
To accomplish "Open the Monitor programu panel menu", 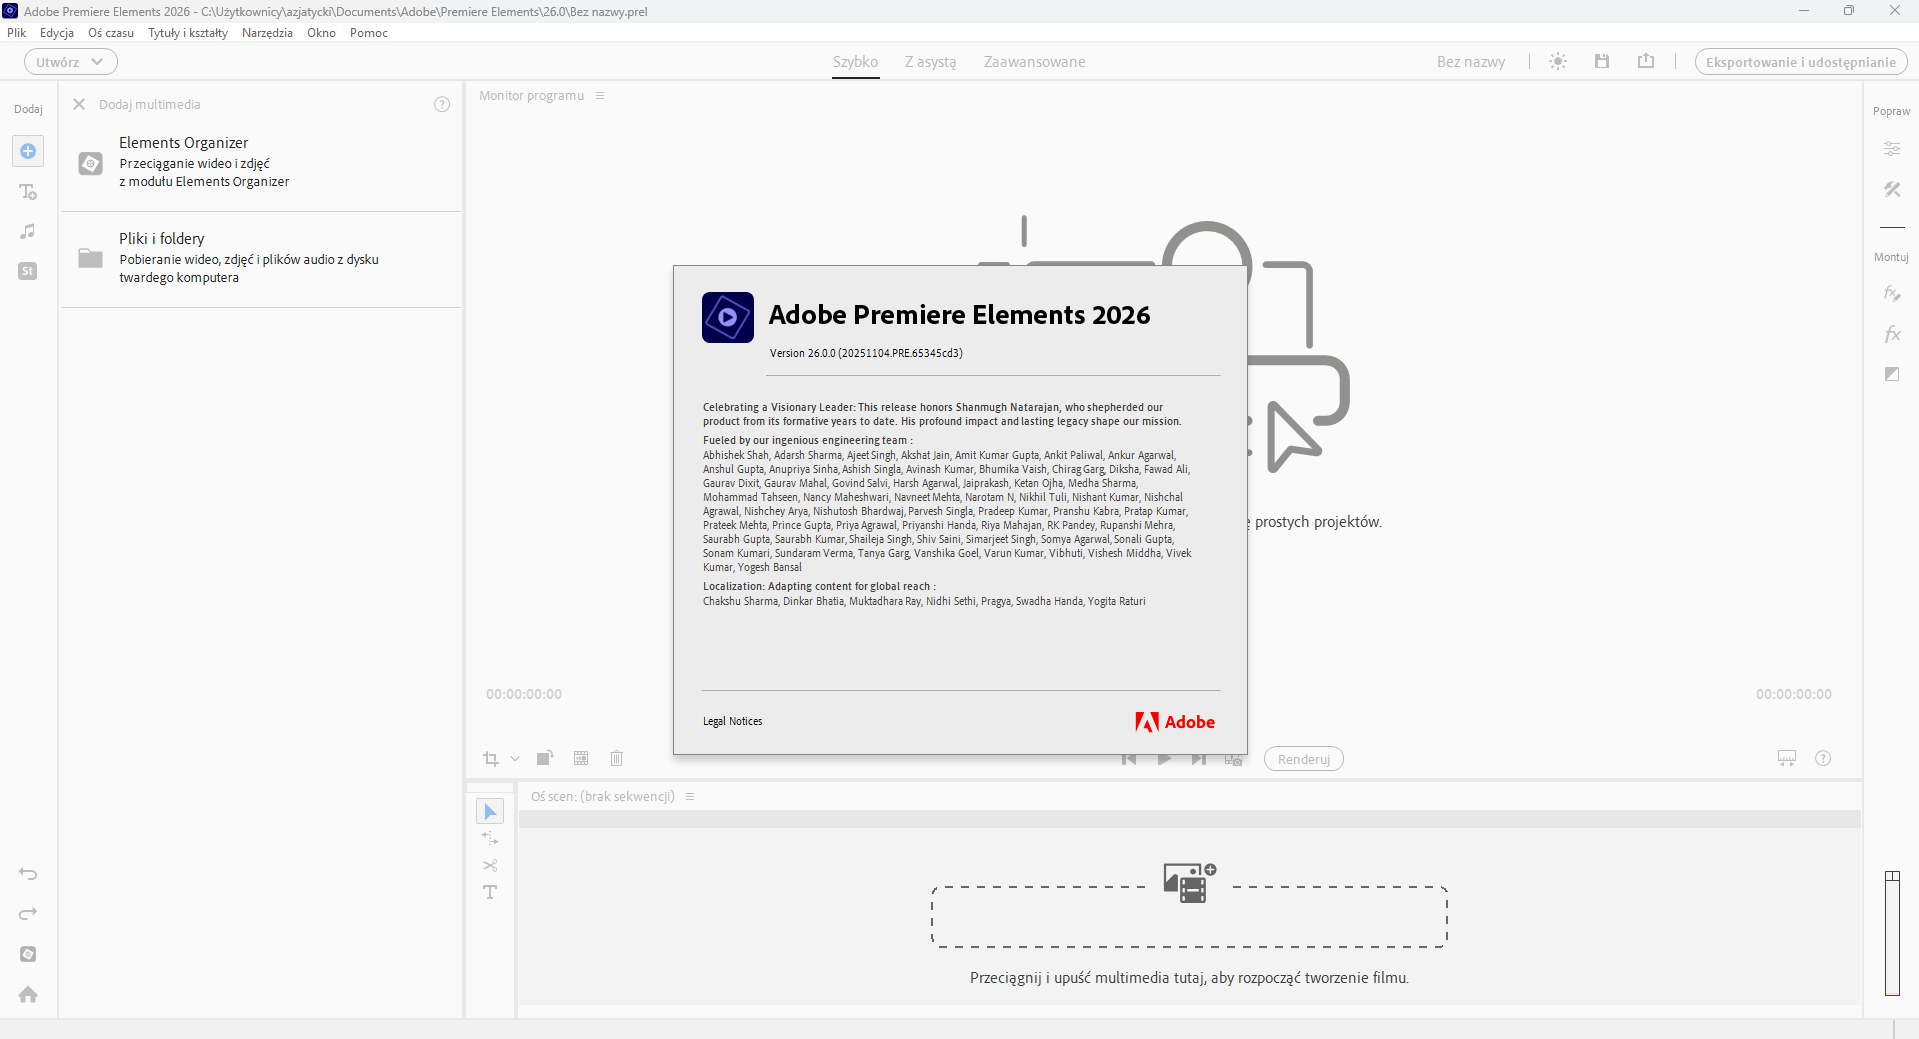I will click(x=600, y=96).
